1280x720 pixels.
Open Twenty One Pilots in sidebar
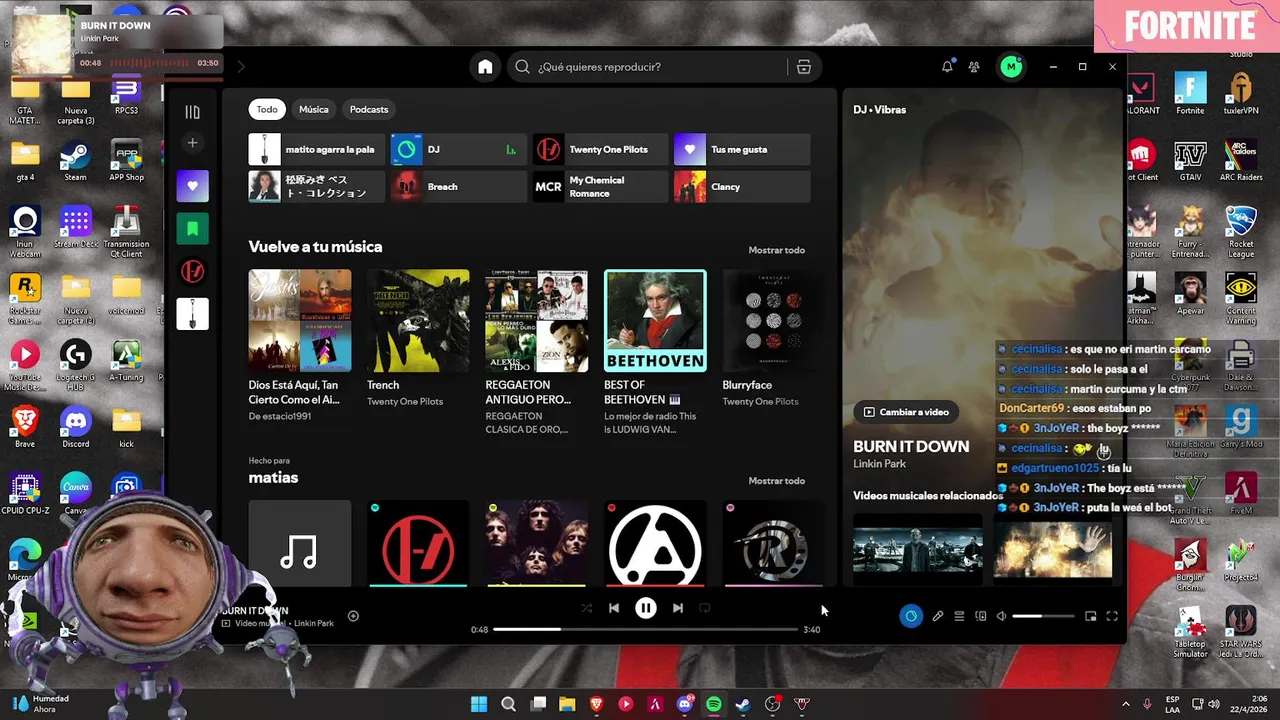click(x=193, y=271)
